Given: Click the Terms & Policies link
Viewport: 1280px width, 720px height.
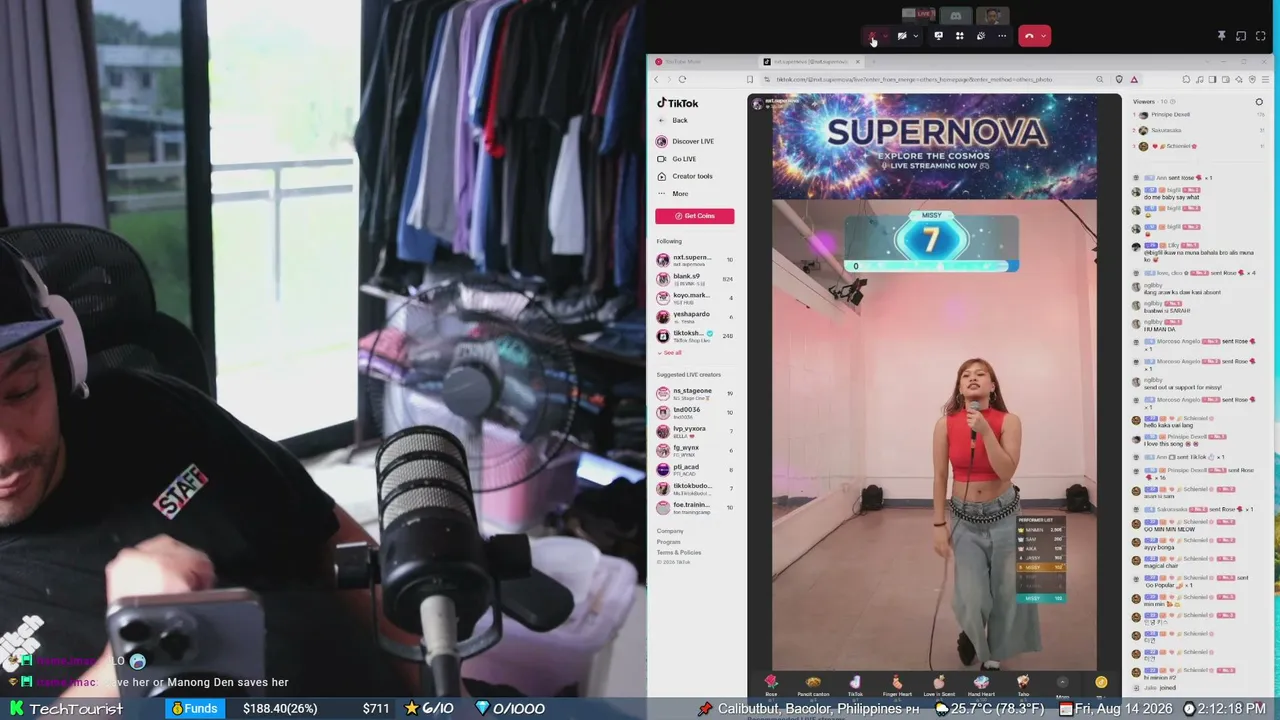Looking at the screenshot, I should point(679,552).
